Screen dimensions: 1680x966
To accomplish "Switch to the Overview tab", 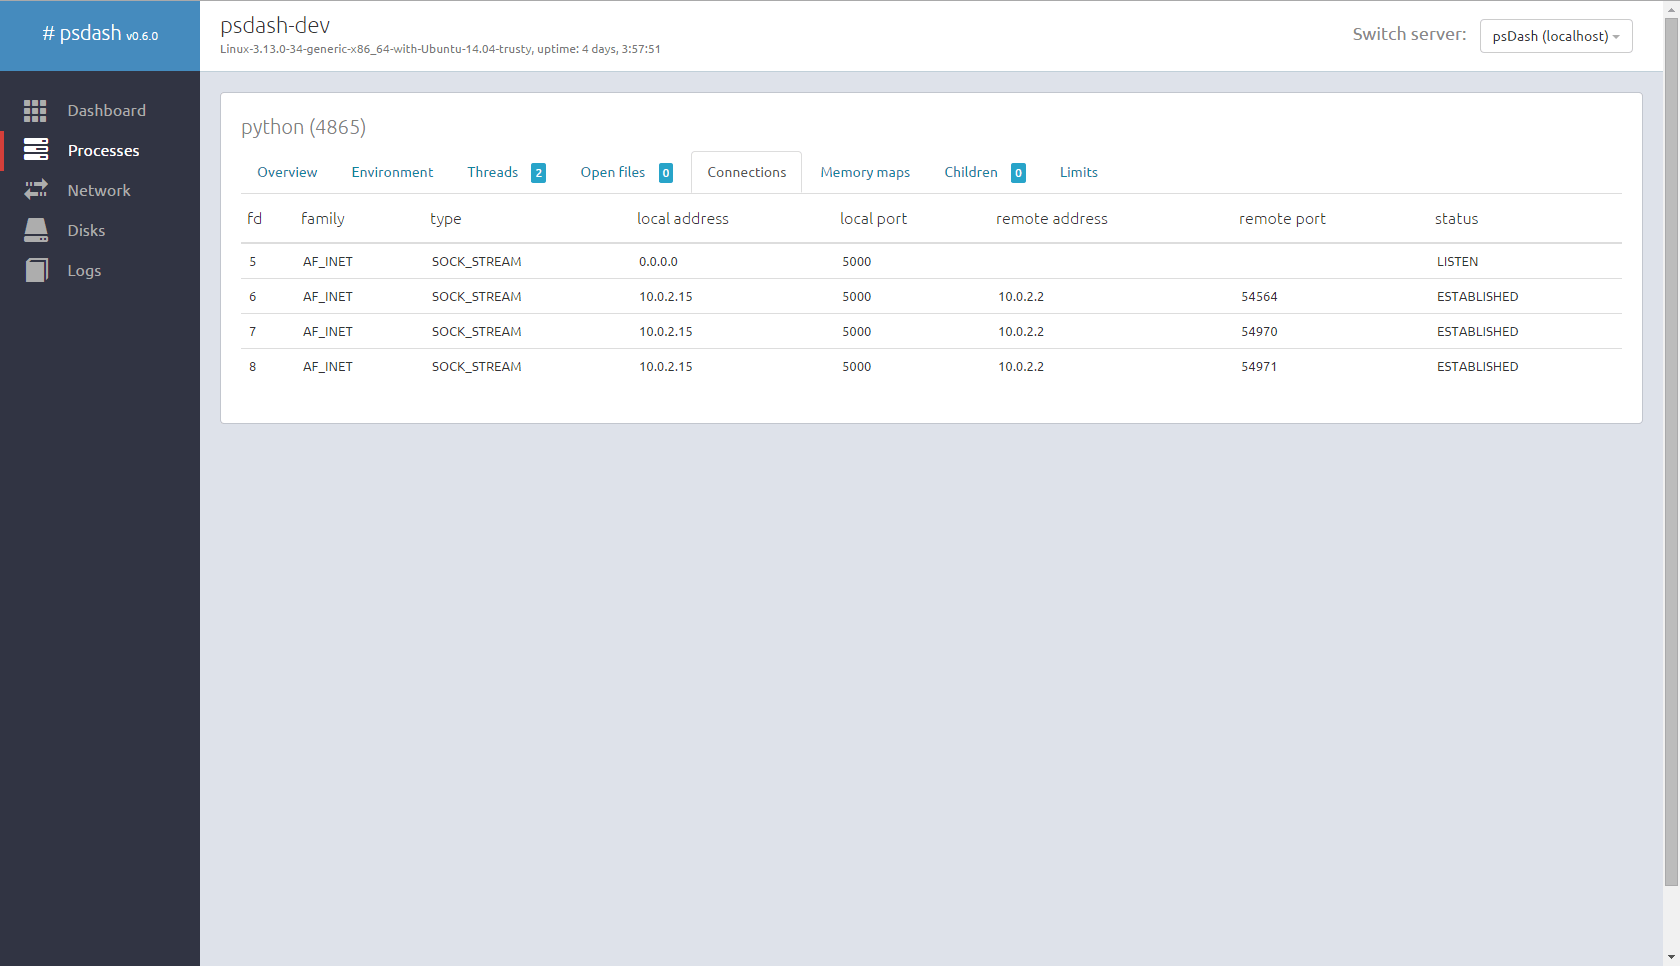I will (x=287, y=172).
